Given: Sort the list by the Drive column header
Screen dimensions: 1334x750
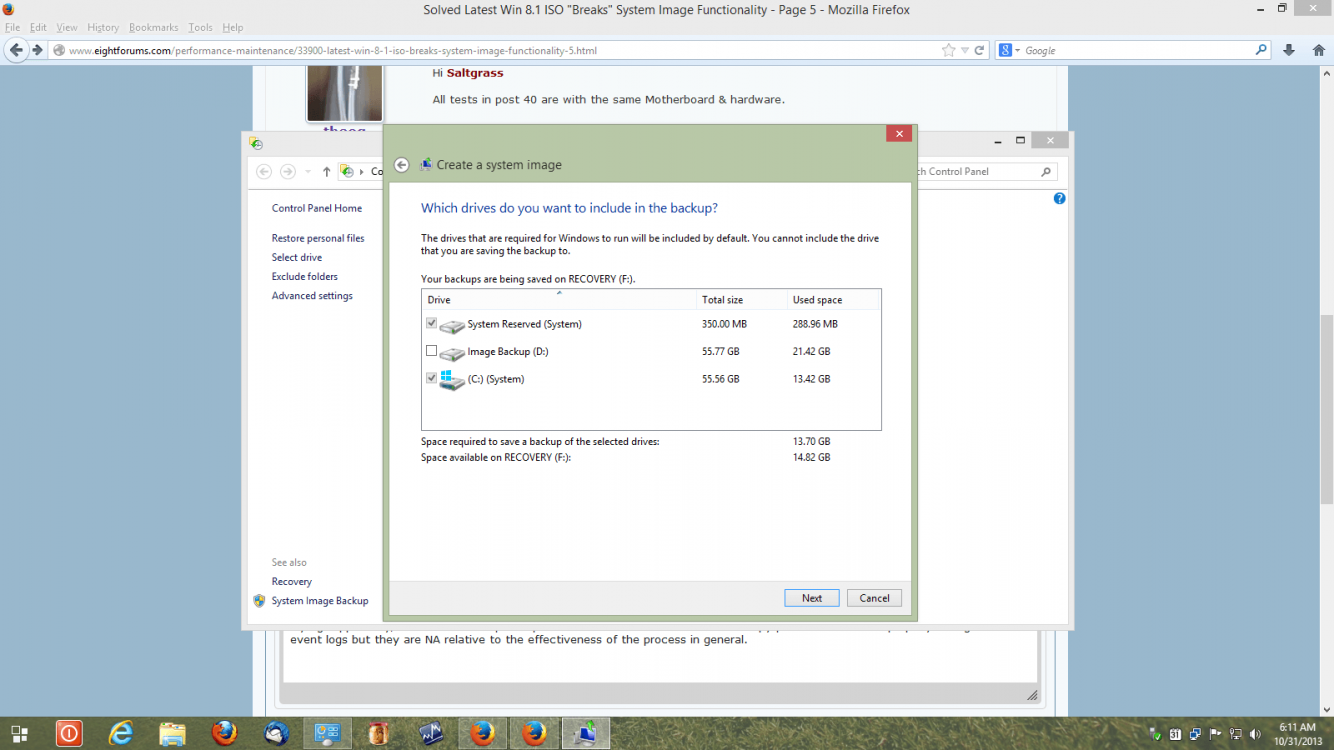Looking at the screenshot, I should coord(559,300).
